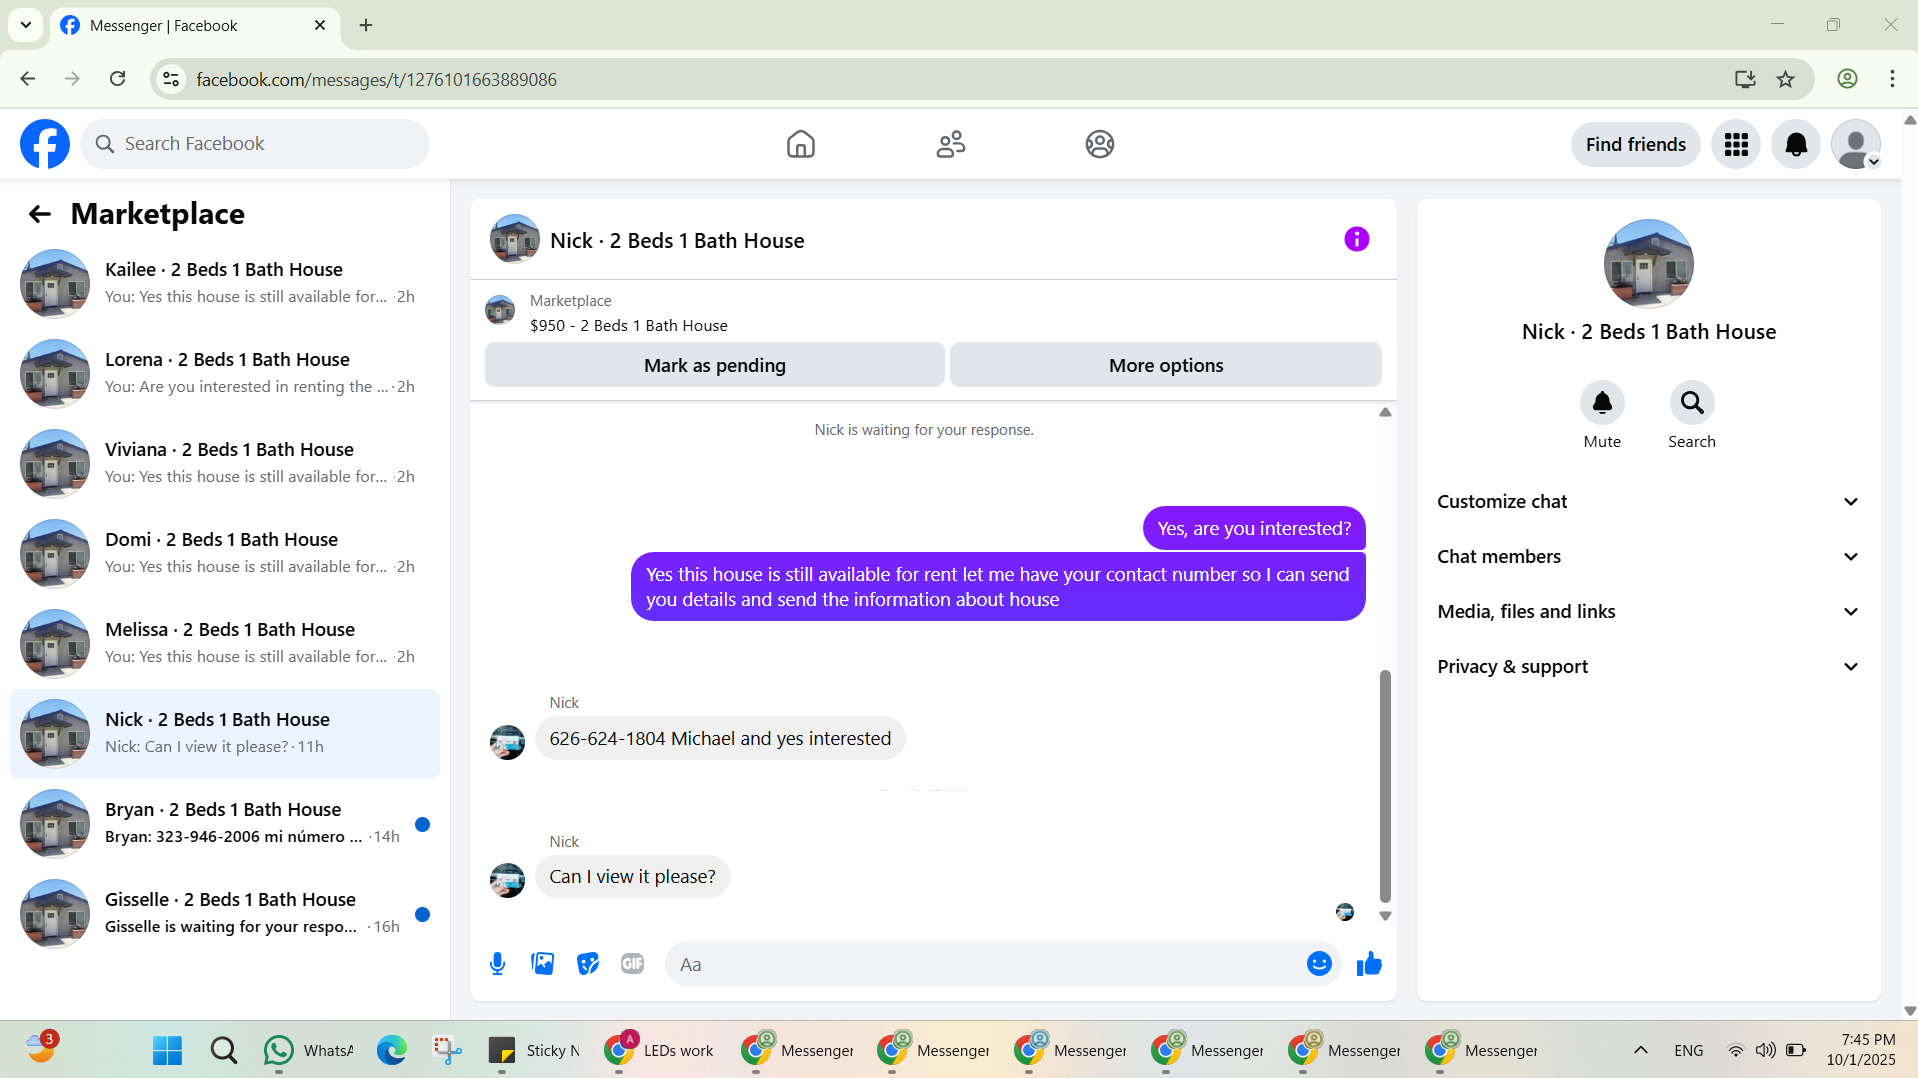Select Nick's conversation in the list

click(225, 733)
